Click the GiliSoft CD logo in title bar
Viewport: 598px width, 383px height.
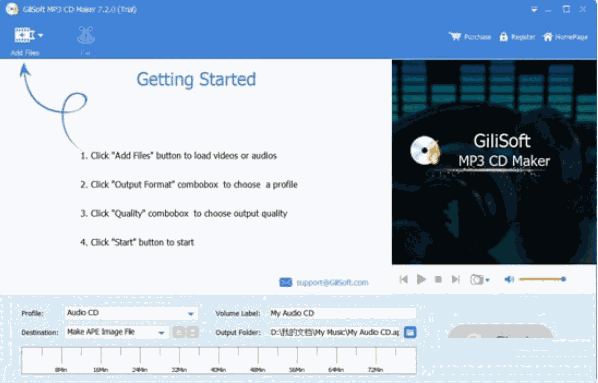tap(12, 9)
